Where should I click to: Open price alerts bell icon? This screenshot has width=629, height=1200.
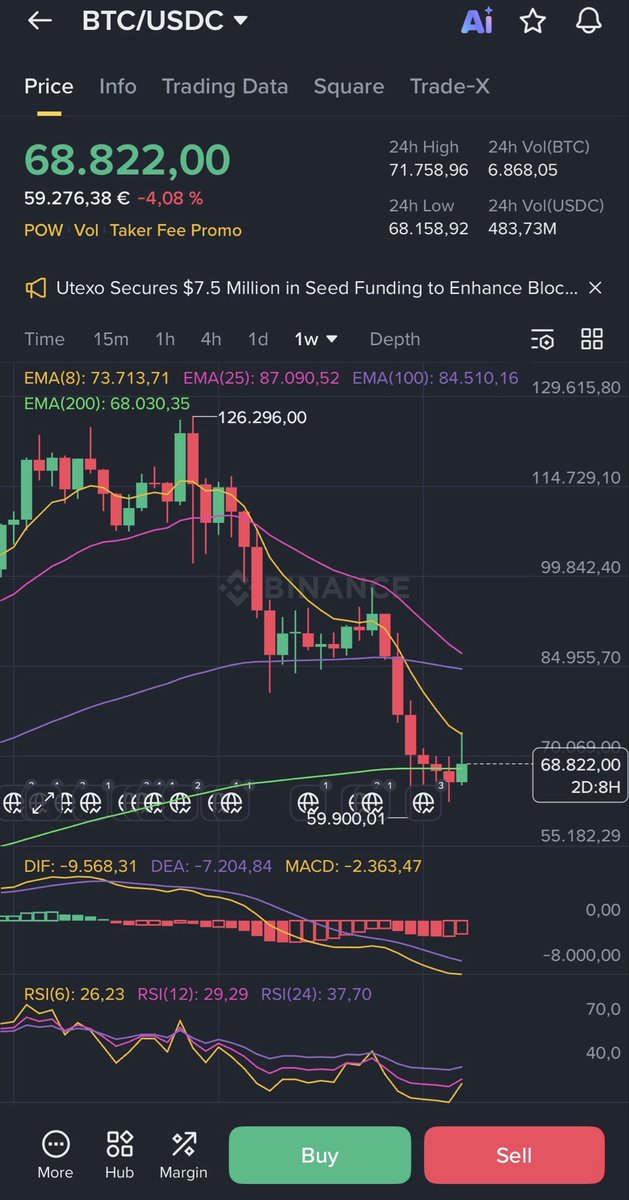pyautogui.click(x=590, y=21)
